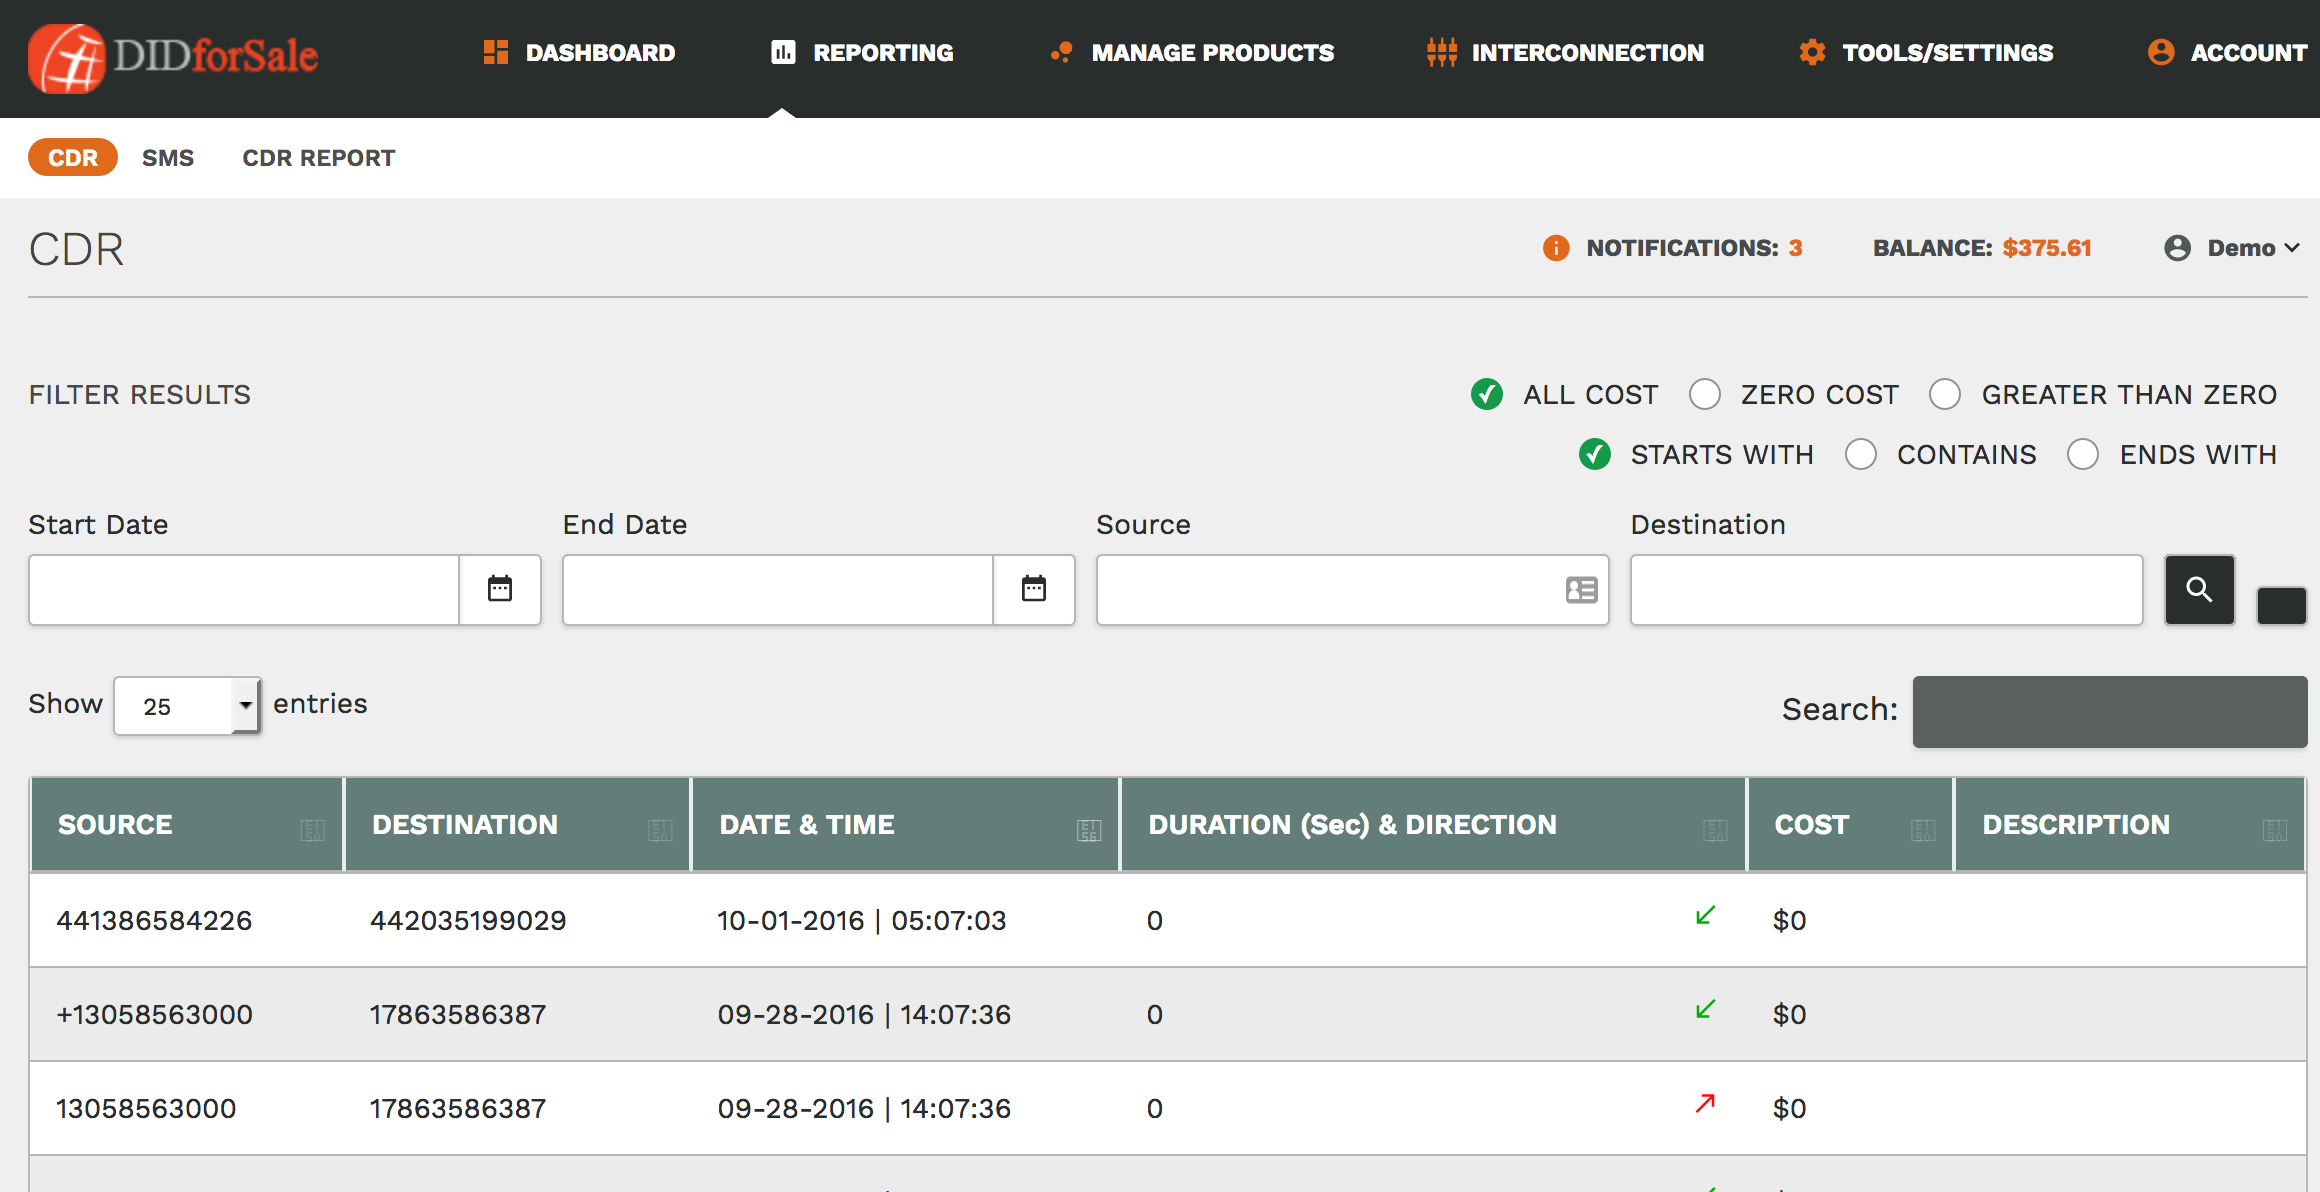Click the DIDforSale logo
The height and width of the screenshot is (1192, 2320).
pyautogui.click(x=173, y=57)
